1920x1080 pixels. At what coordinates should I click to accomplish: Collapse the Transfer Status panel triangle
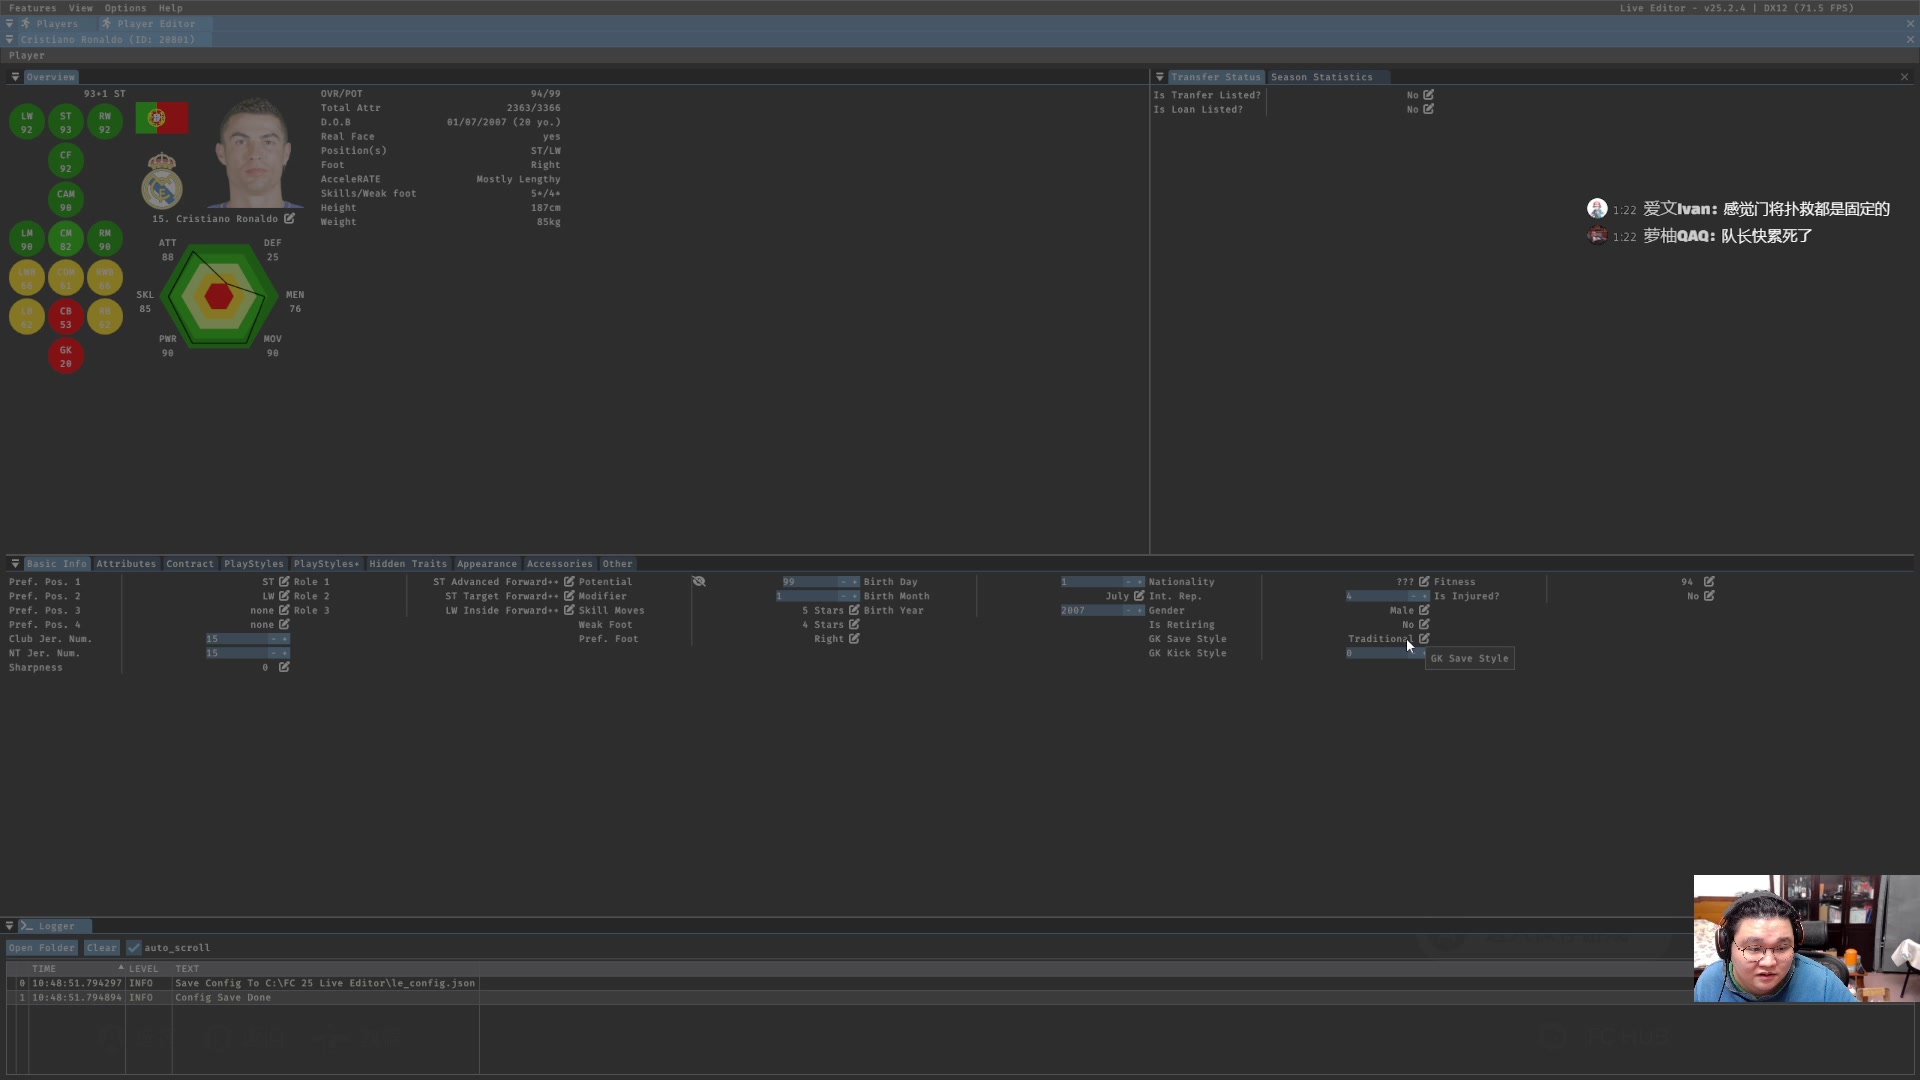1159,77
